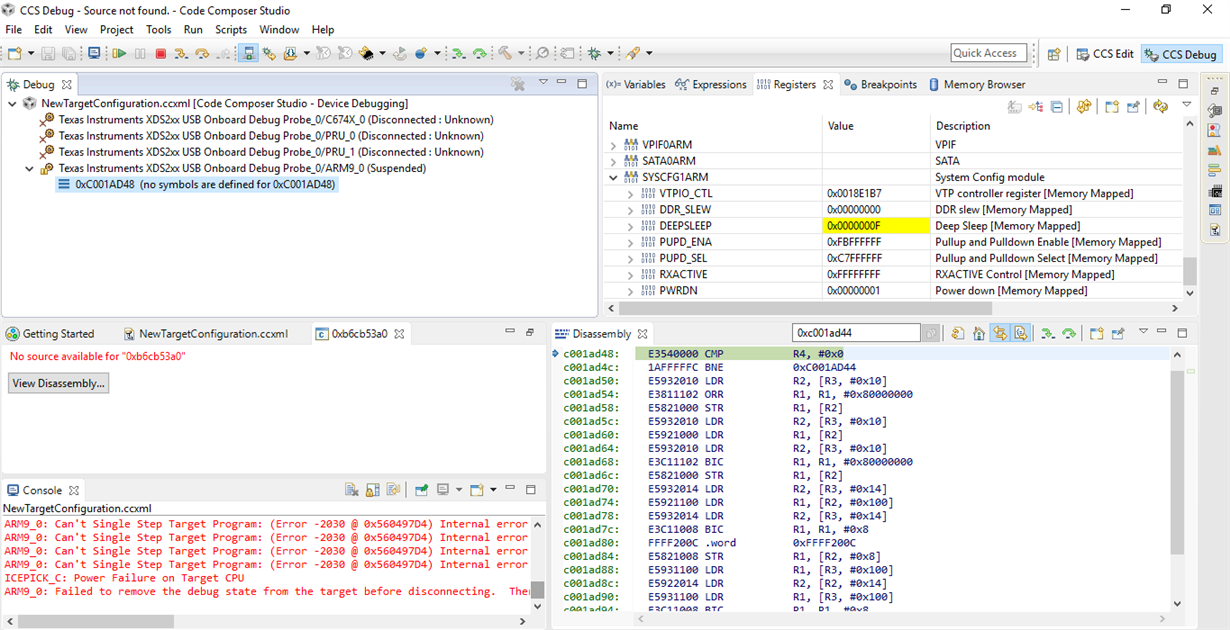The width and height of the screenshot is (1230, 630).
Task: Click the Remove All Terminated icon in the Debug view
Action: (x=517, y=84)
